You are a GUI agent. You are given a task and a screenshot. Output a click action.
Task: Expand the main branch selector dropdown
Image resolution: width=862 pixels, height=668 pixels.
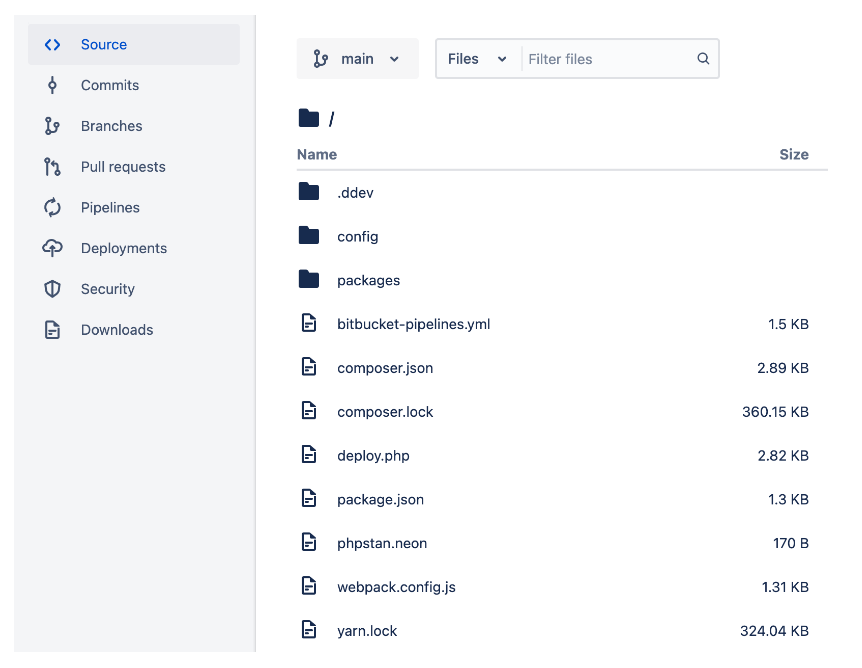click(x=392, y=58)
